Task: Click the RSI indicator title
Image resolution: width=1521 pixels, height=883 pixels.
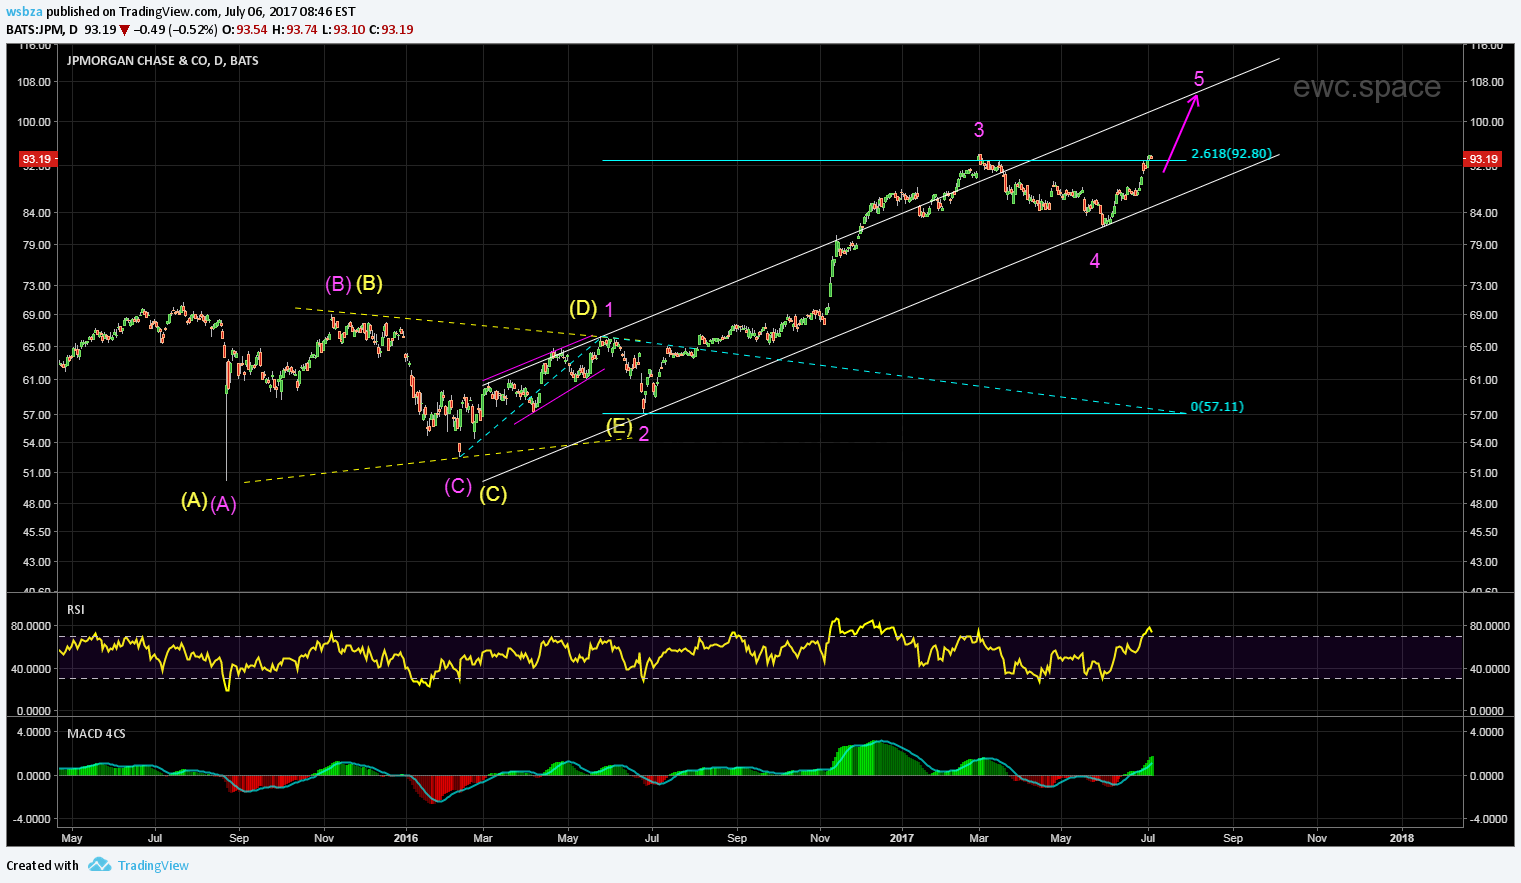Action: [76, 610]
